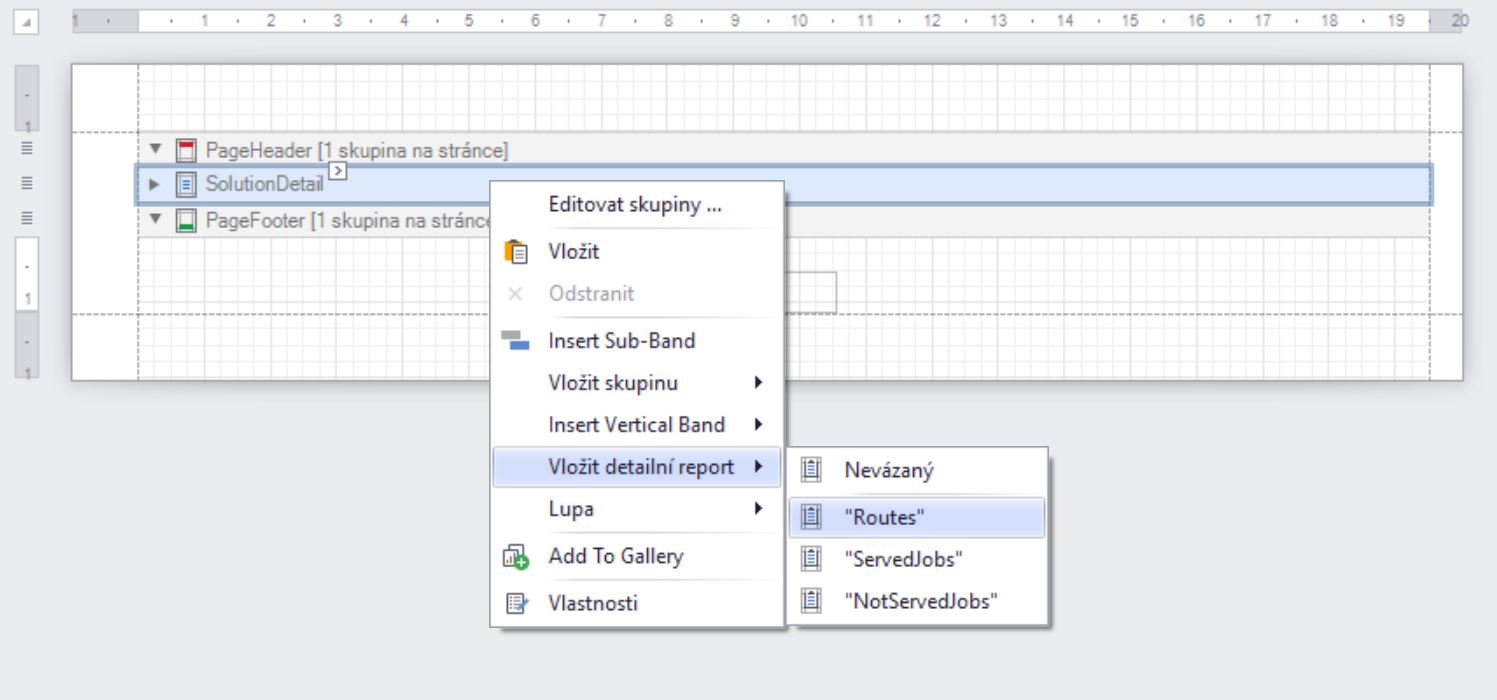Select the Vložit paste entry

click(x=636, y=251)
